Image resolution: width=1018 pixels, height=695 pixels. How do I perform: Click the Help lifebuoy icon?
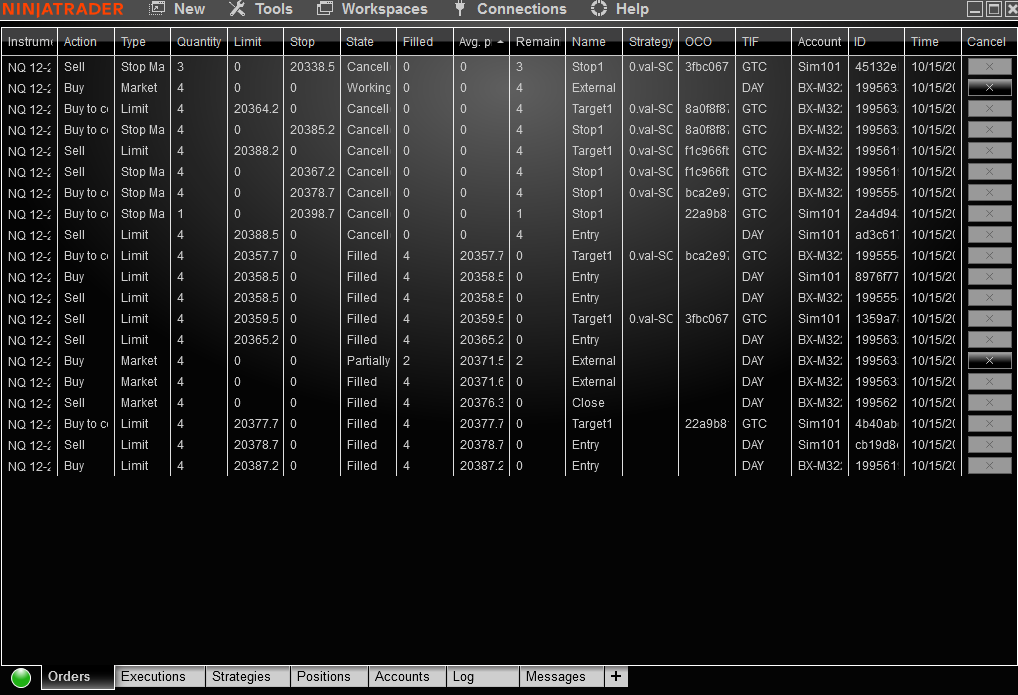point(599,9)
